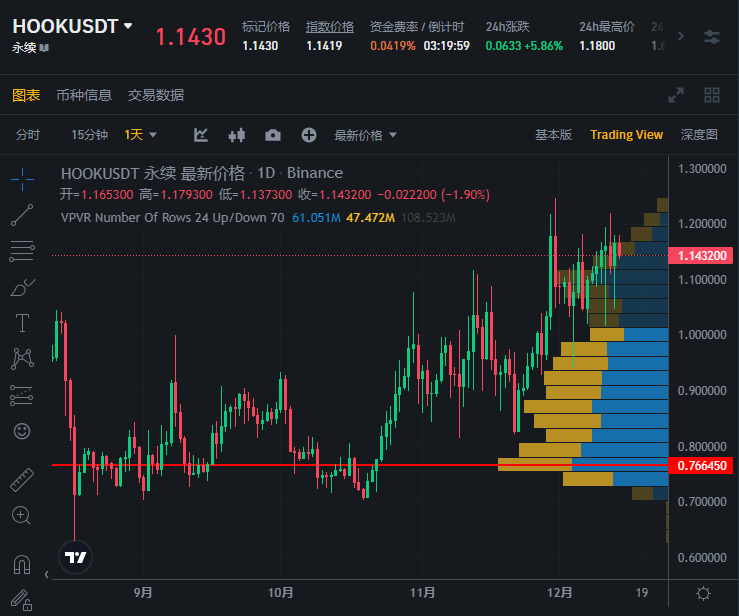The width and height of the screenshot is (739, 616).
Task: Toggle magnet mode for drawings
Action: pyautogui.click(x=21, y=565)
